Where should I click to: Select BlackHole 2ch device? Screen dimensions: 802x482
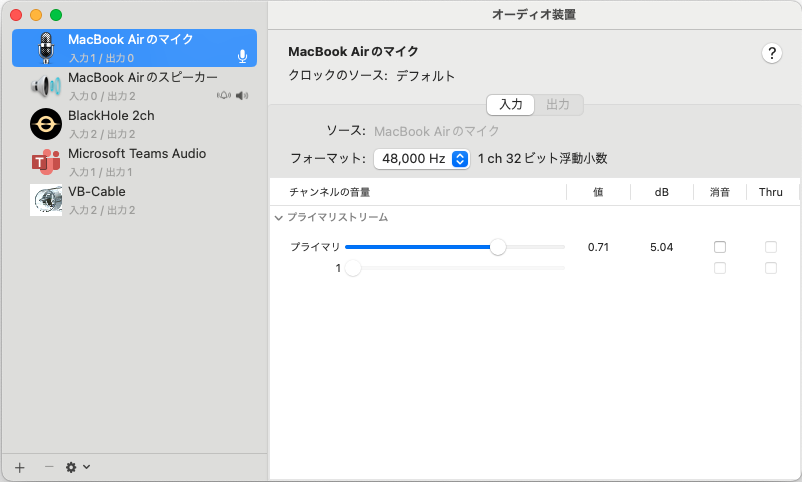[x=135, y=124]
